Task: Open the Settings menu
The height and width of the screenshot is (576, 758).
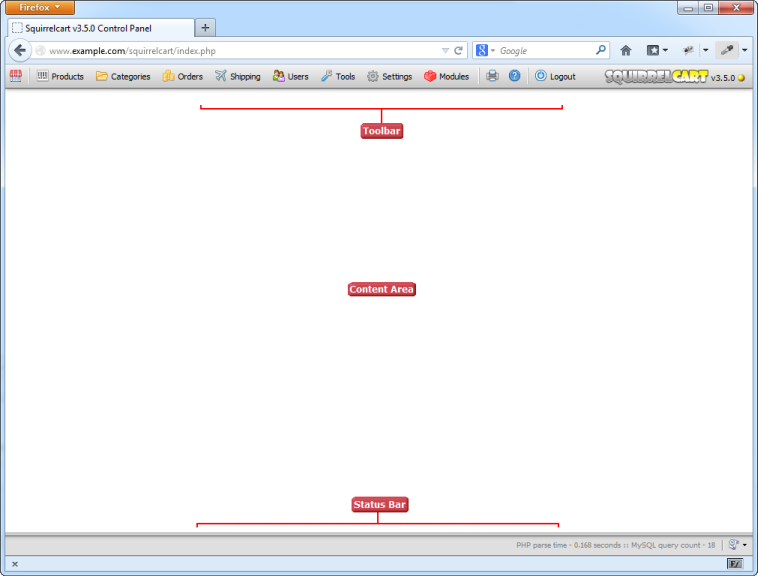Action: coord(389,76)
